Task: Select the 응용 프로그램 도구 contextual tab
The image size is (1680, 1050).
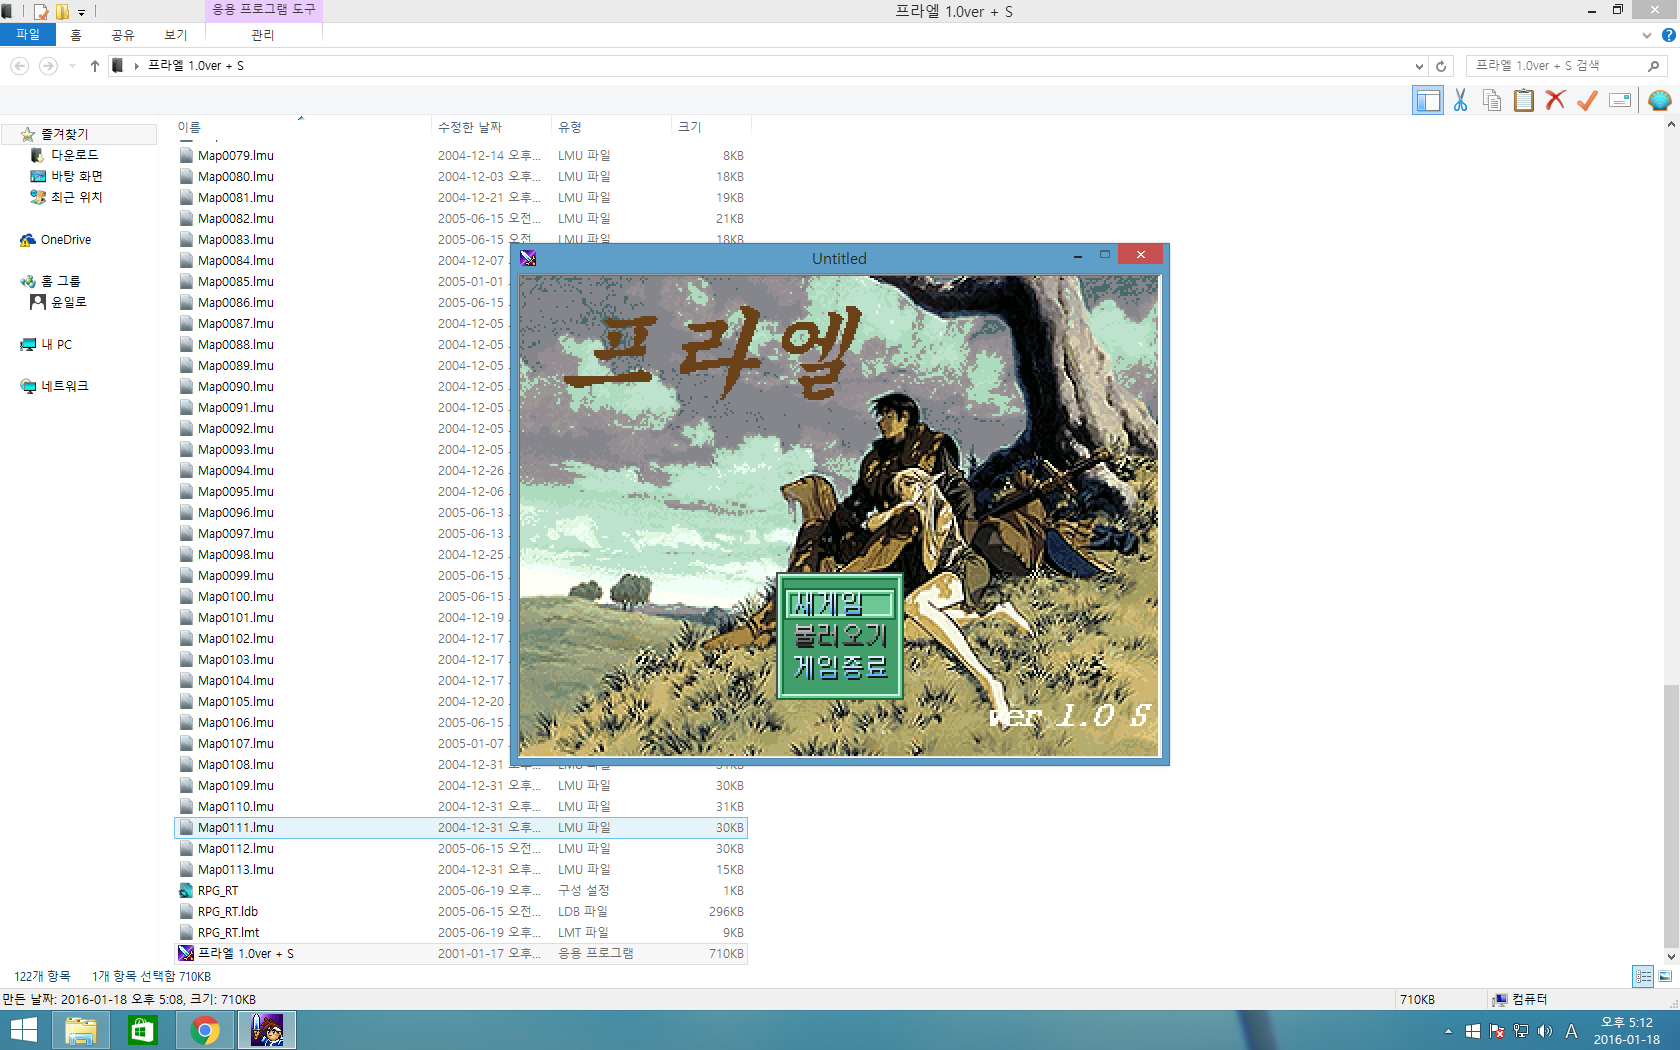Action: 264,10
